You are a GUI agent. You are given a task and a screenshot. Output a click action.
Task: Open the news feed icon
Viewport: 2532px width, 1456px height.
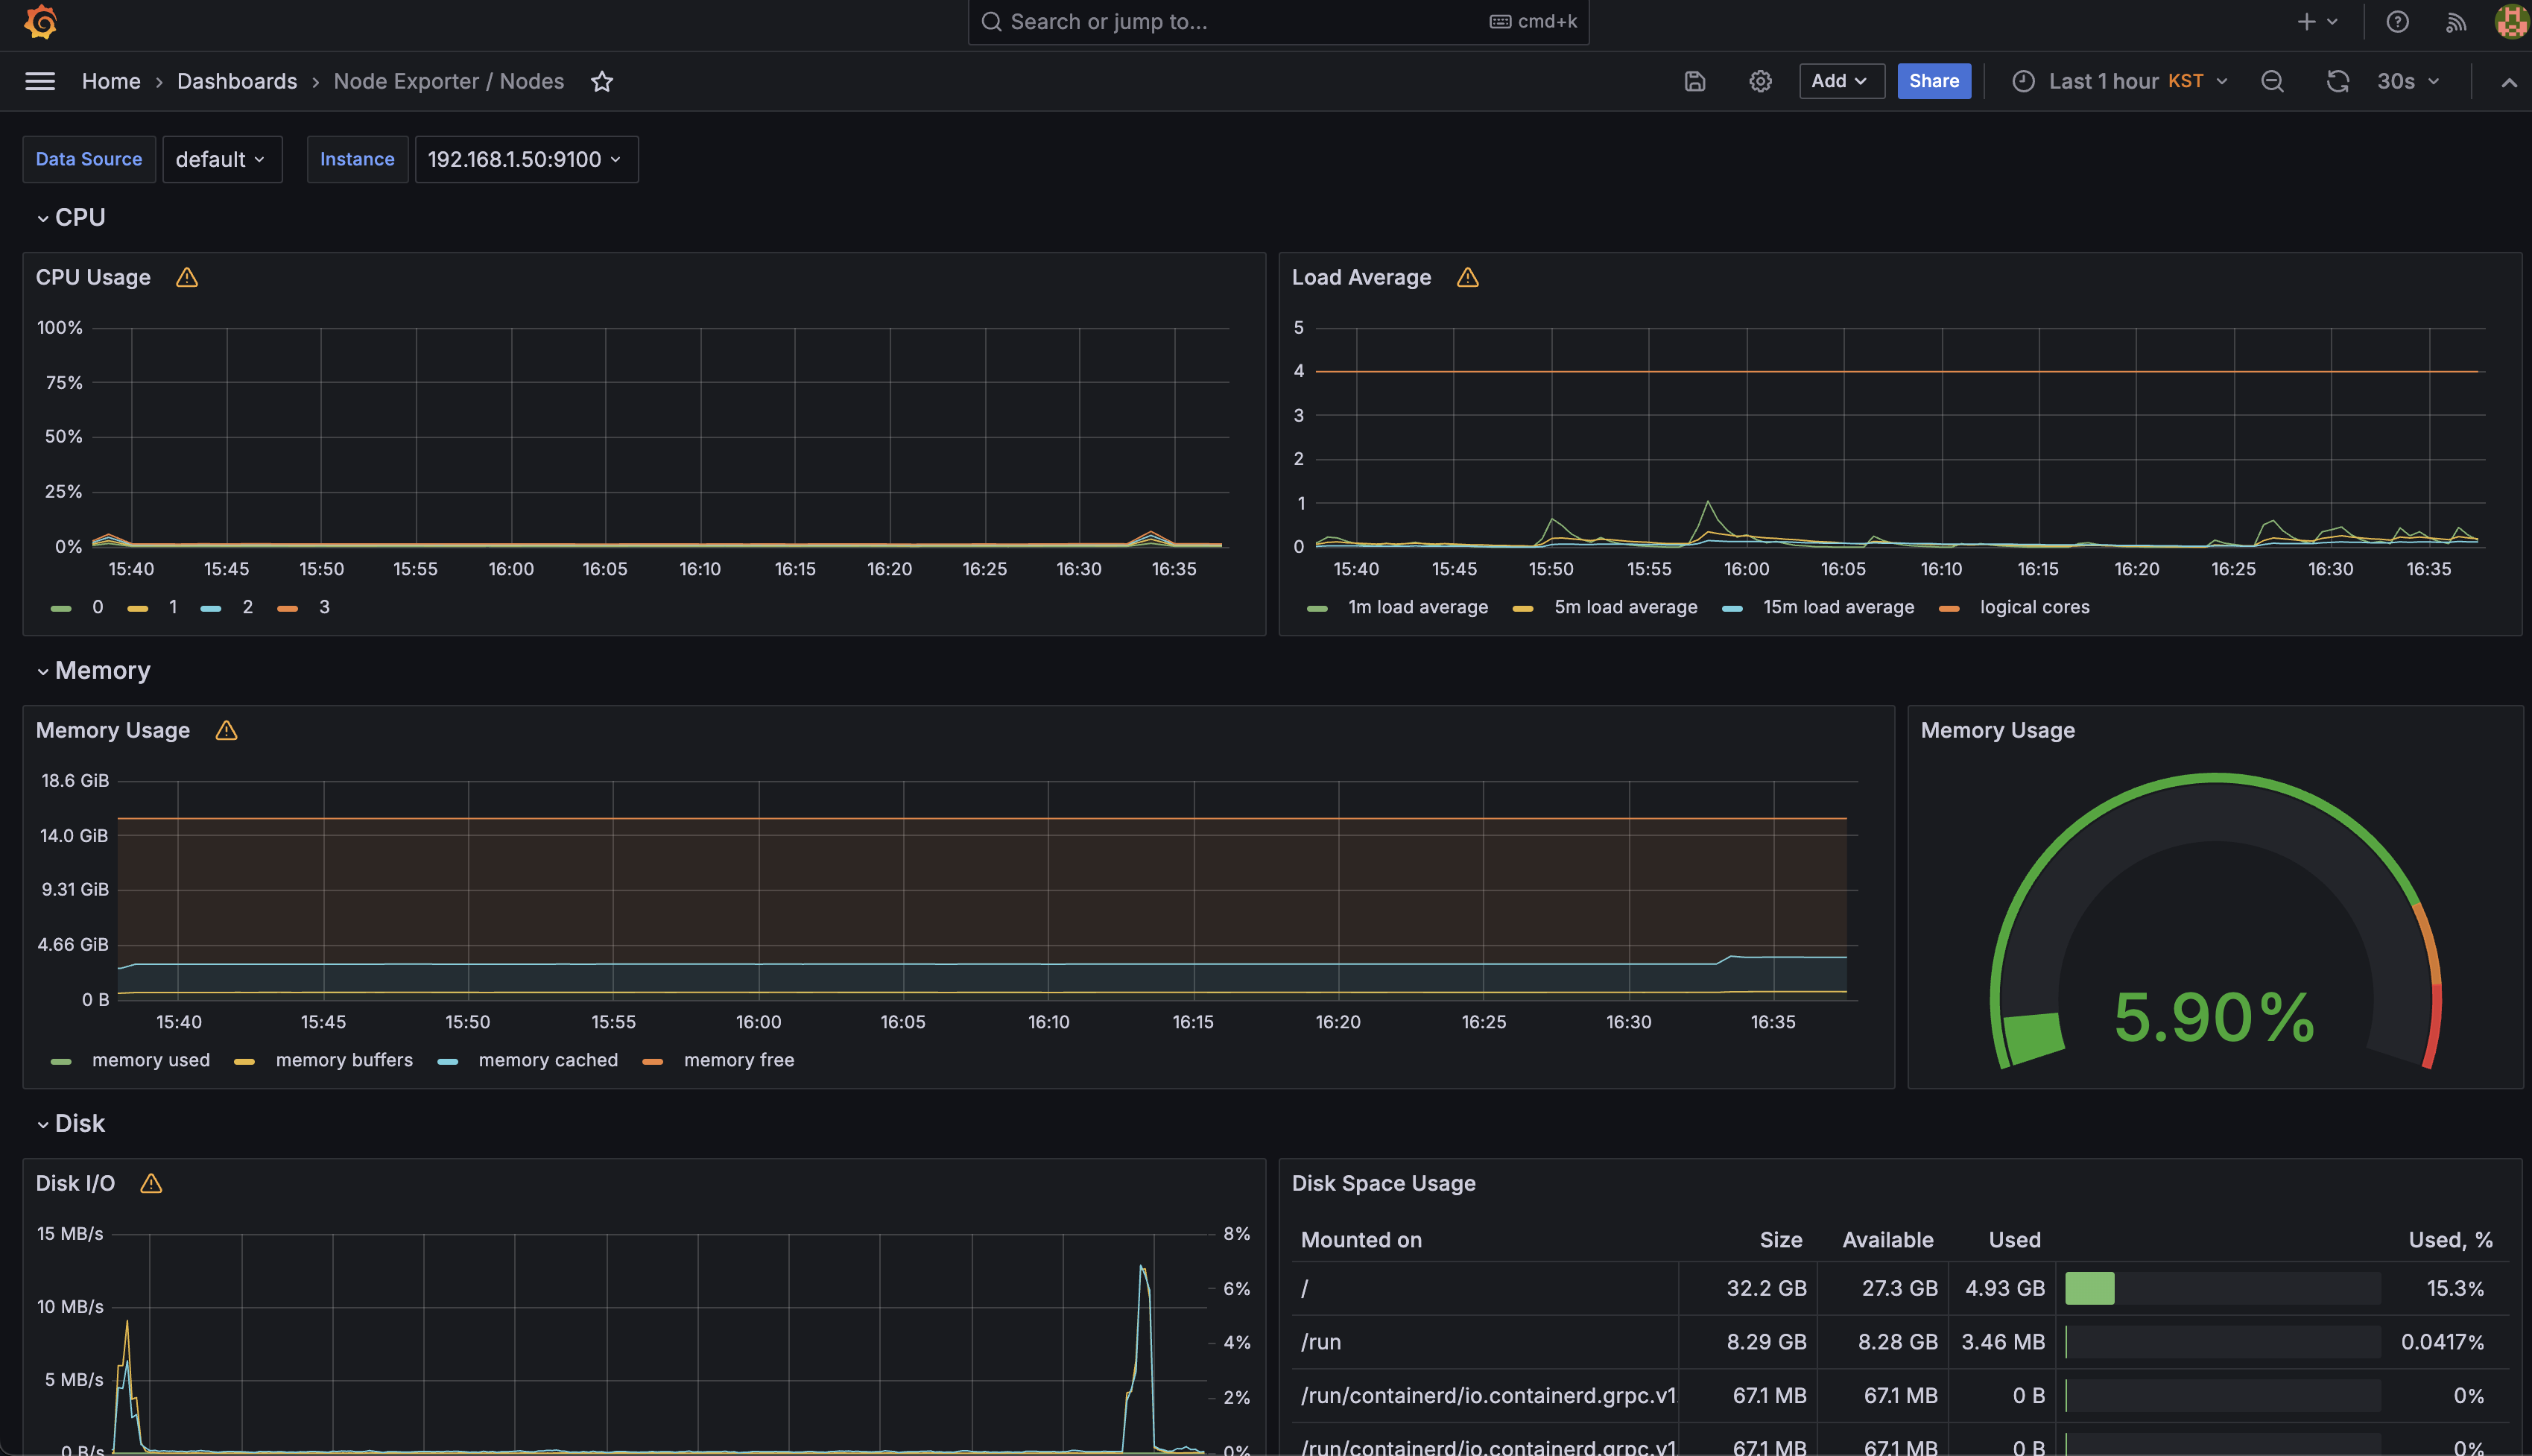(x=2456, y=22)
